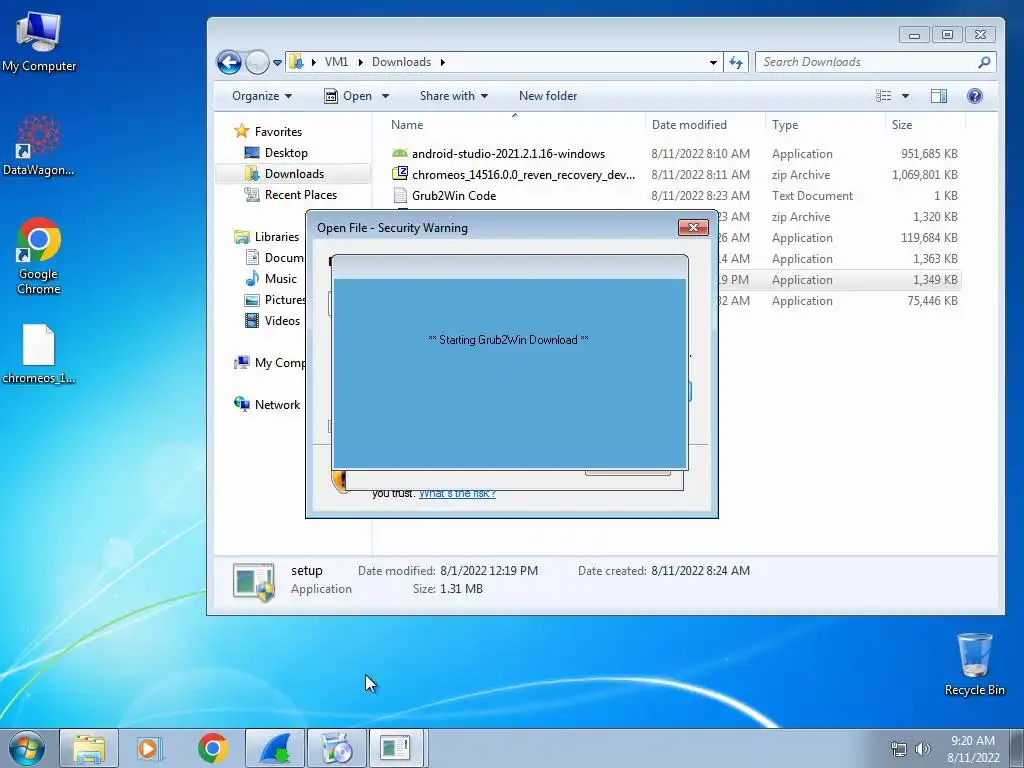The height and width of the screenshot is (768, 1024).
Task: Open My Computer desktop icon
Action: 39,41
